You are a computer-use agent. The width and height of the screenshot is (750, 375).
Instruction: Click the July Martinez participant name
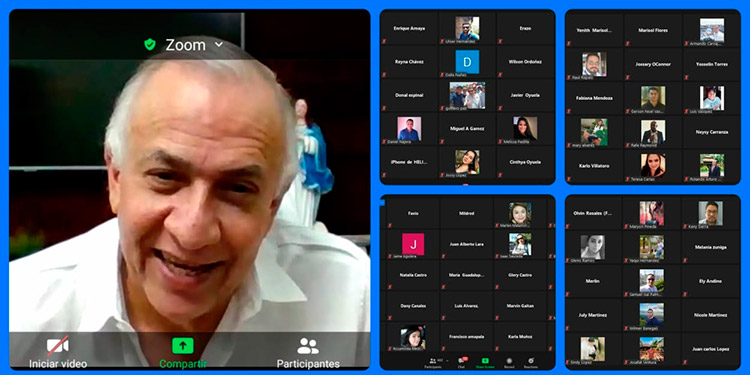593,315
